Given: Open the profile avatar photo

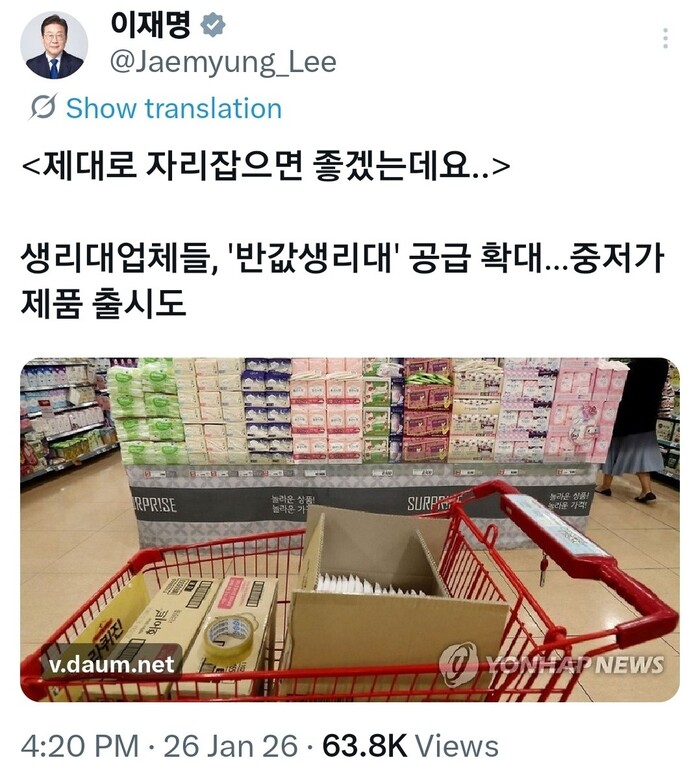Looking at the screenshot, I should (x=54, y=45).
